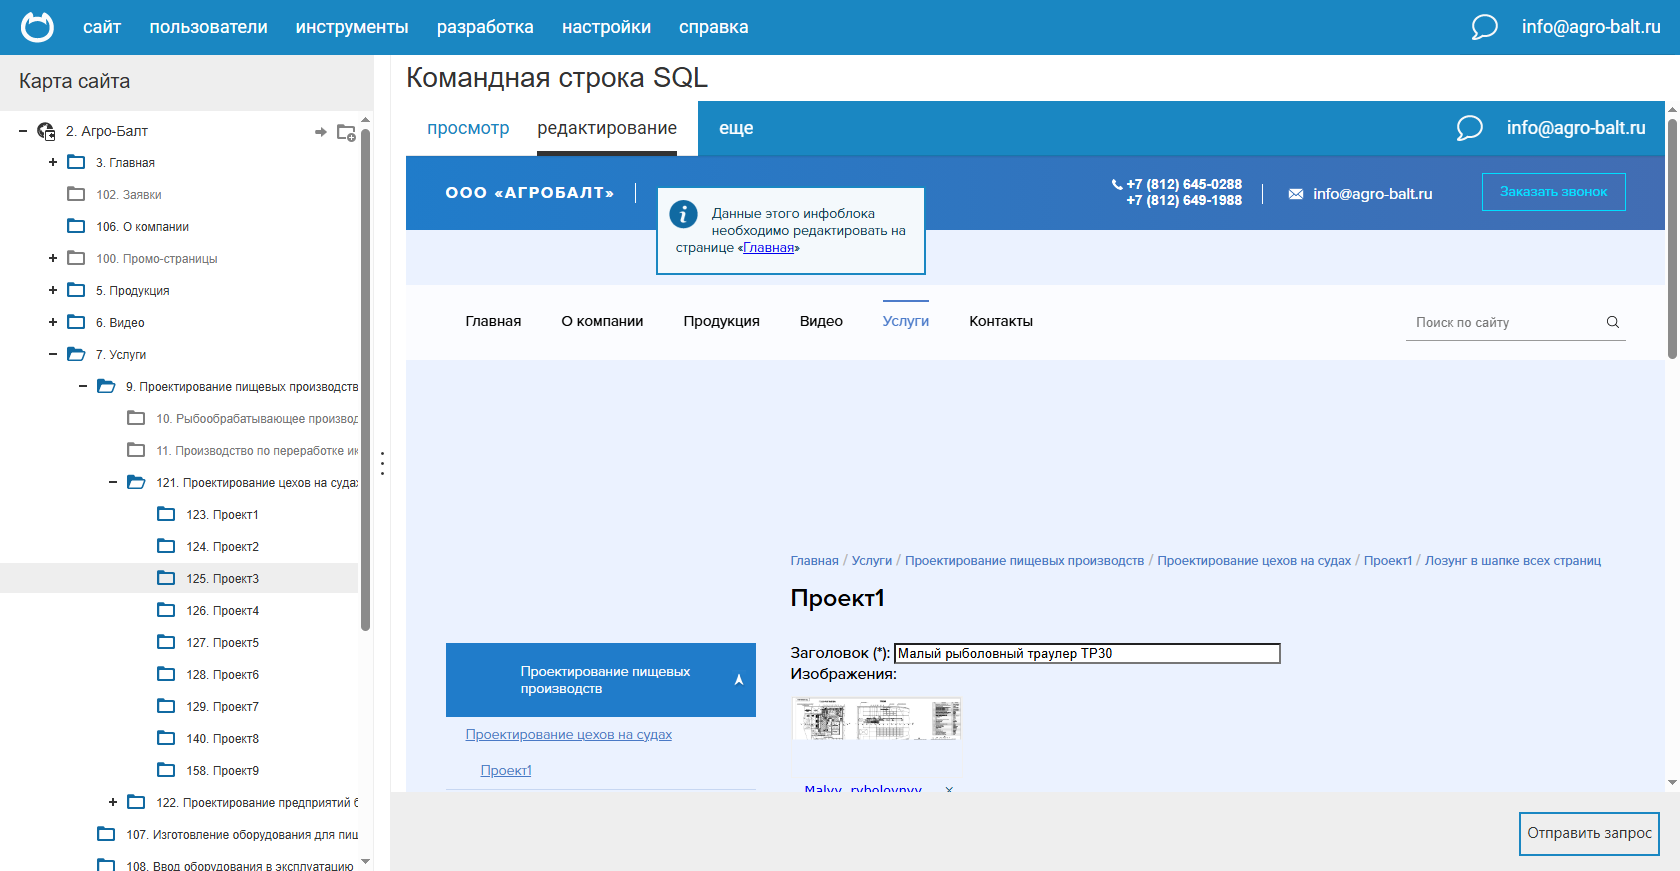Click the folder icon of 106. О компании

[76, 226]
